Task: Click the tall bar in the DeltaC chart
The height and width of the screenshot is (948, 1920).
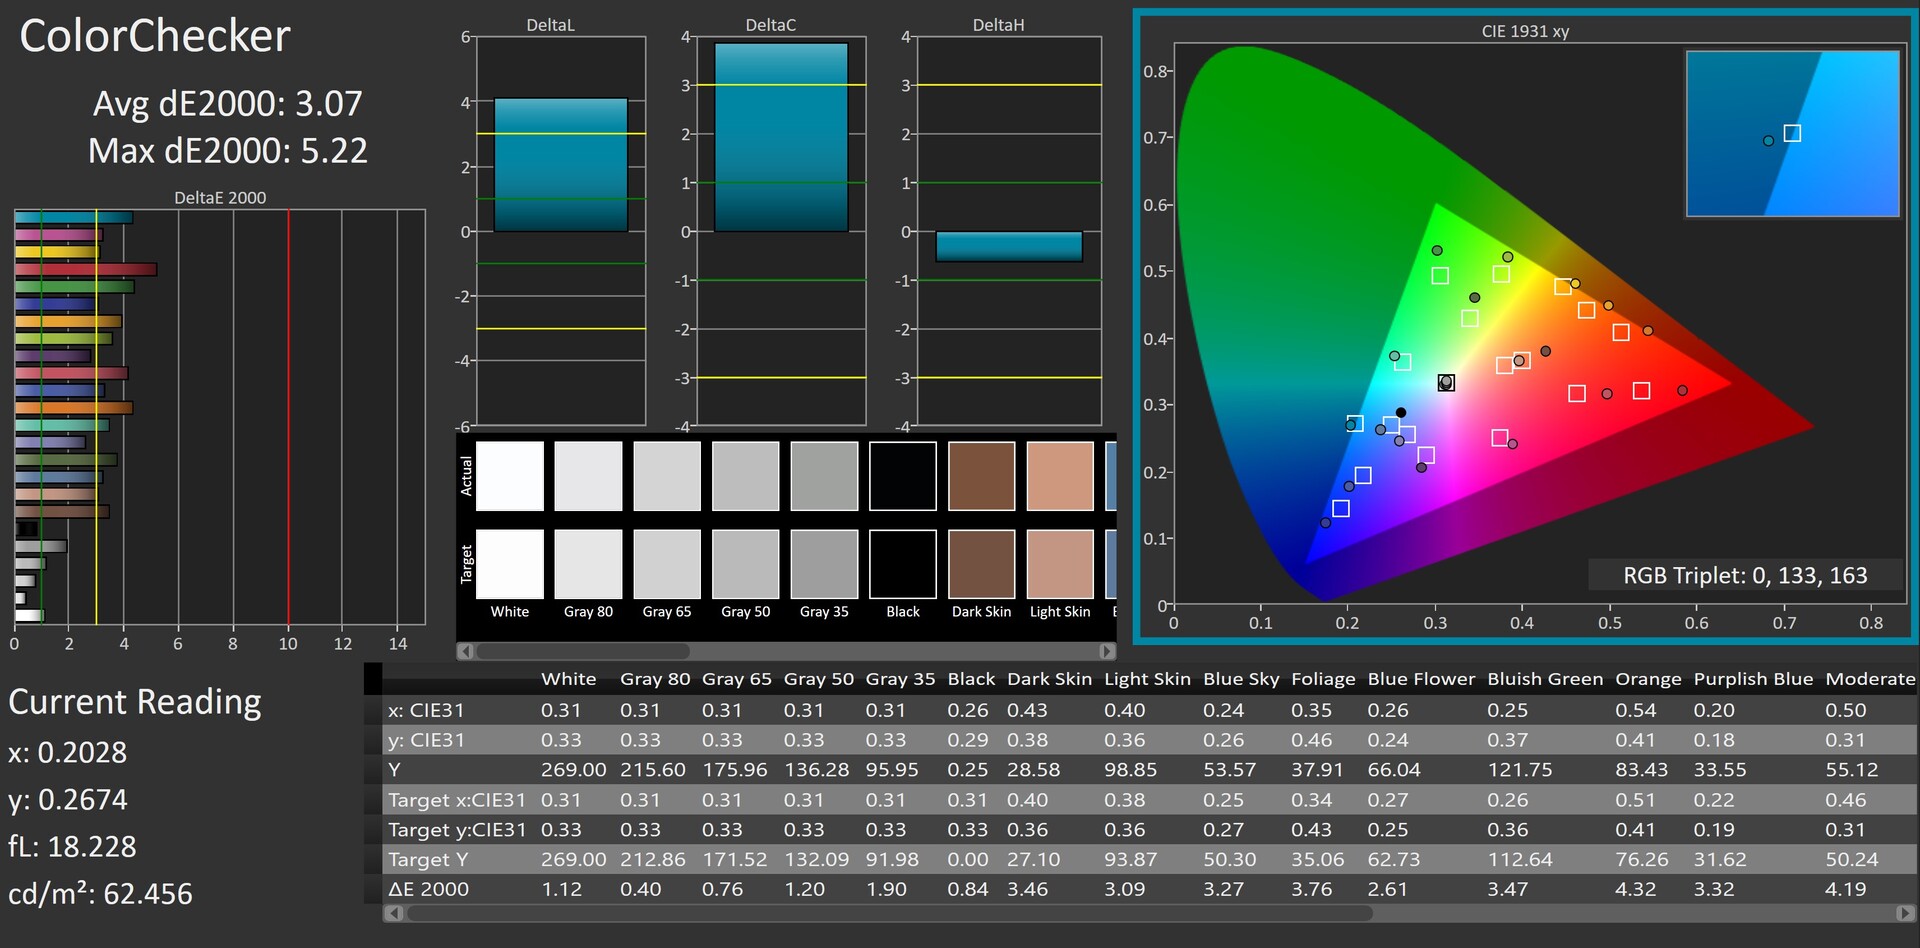Action: 781,137
